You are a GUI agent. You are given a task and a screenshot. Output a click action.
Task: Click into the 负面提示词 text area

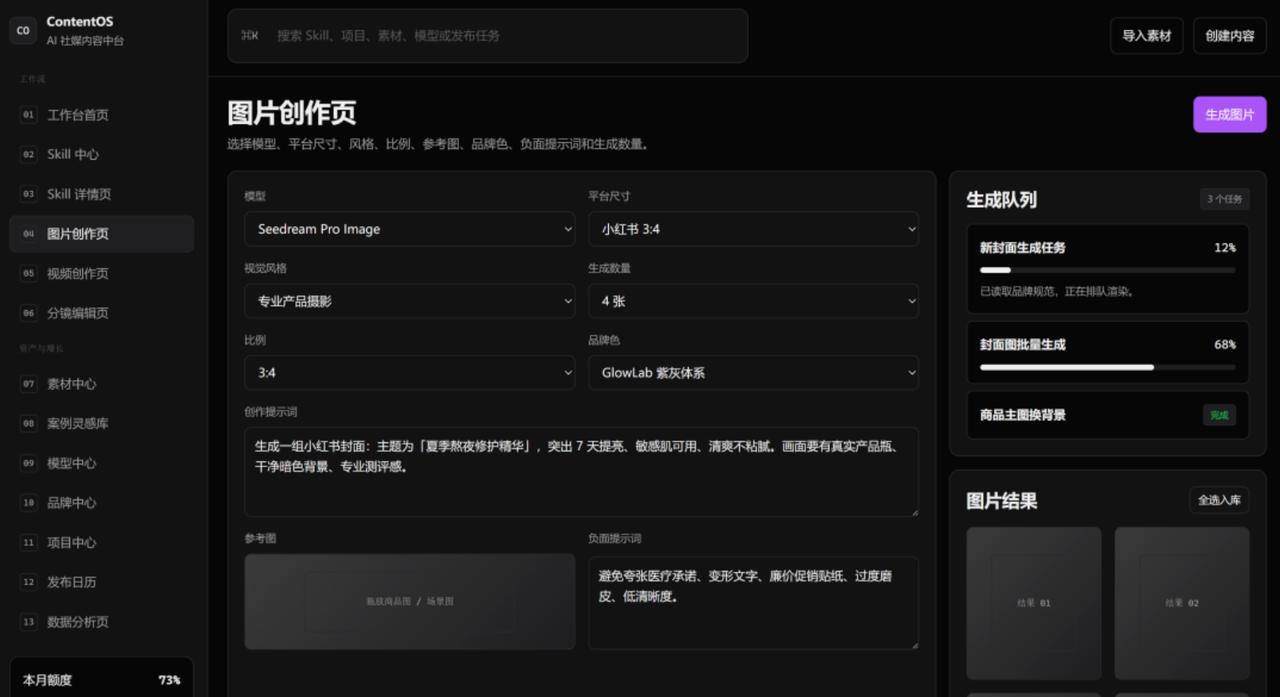tap(753, 603)
